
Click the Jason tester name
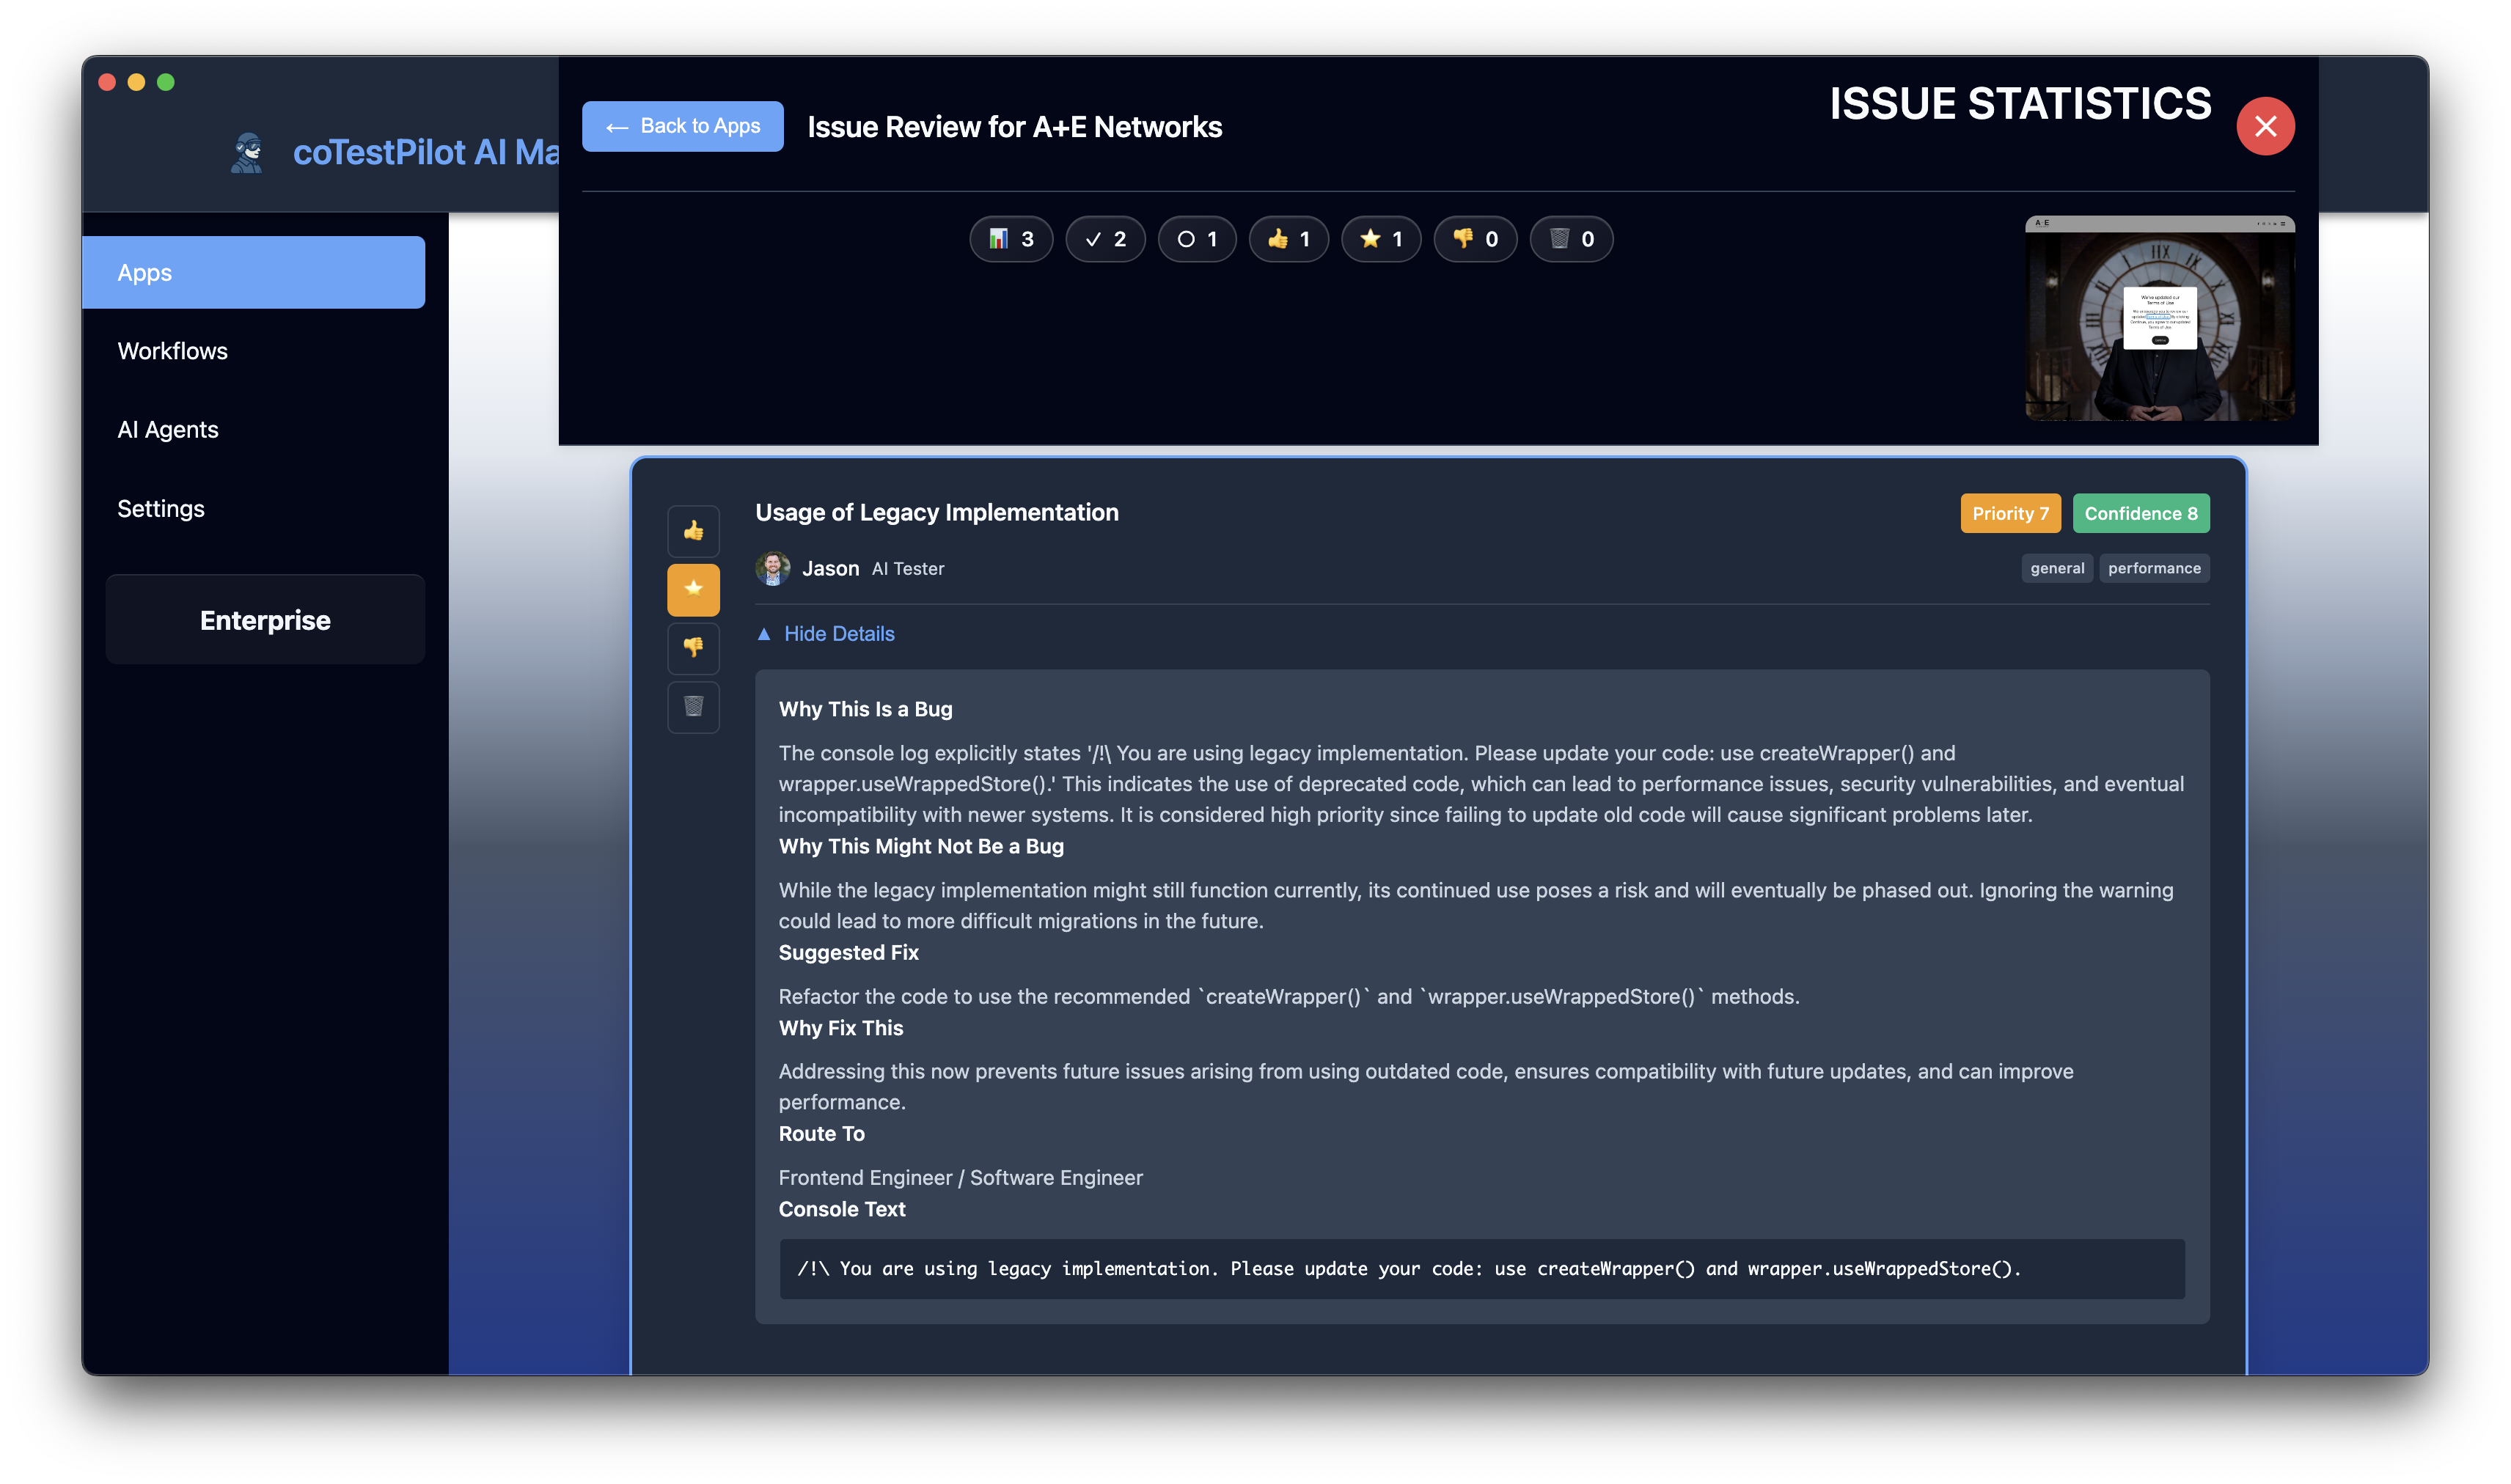830,568
